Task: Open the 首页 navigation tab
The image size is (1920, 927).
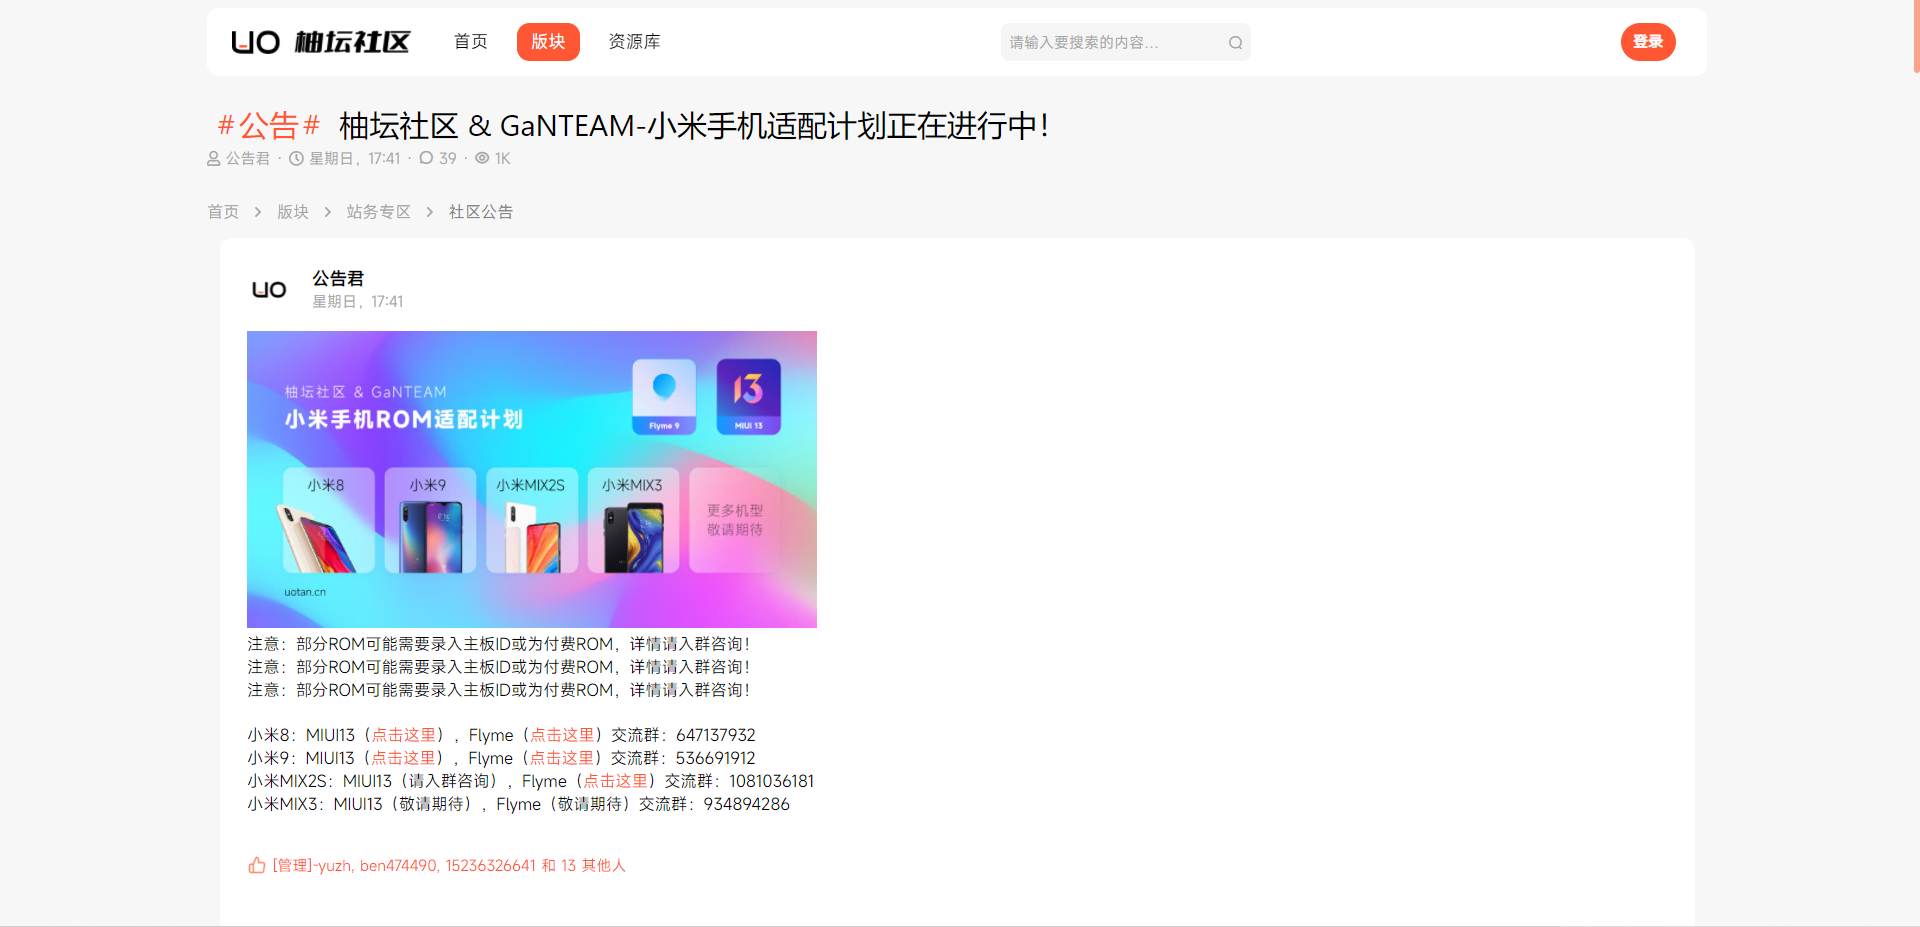Action: click(x=471, y=42)
